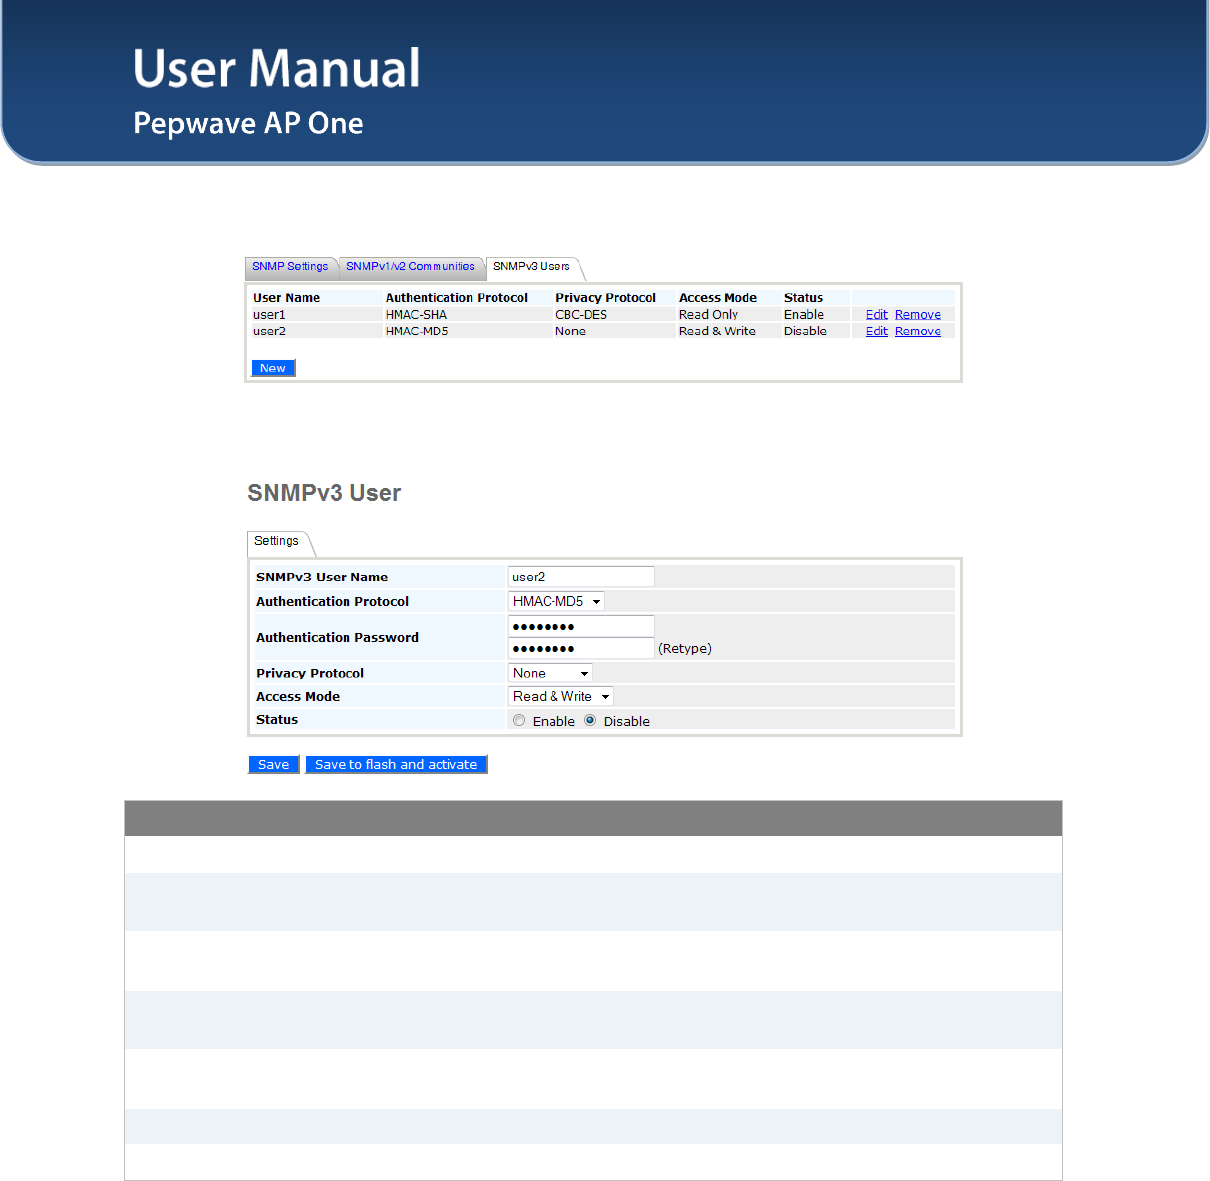Click Save to flash and activate
Viewport: 1210px width, 1181px height.
click(396, 764)
